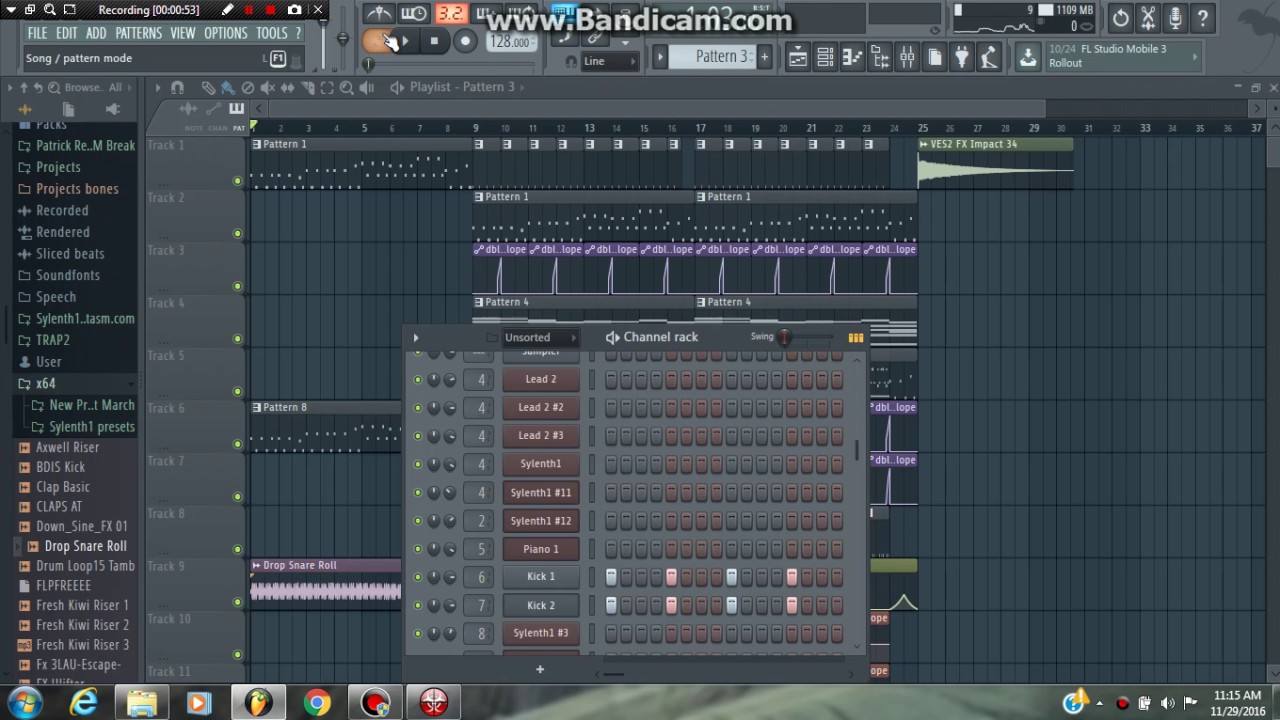Screen dimensions: 1280x720
Task: Open the mixer from the toolbar
Action: [x=906, y=58]
